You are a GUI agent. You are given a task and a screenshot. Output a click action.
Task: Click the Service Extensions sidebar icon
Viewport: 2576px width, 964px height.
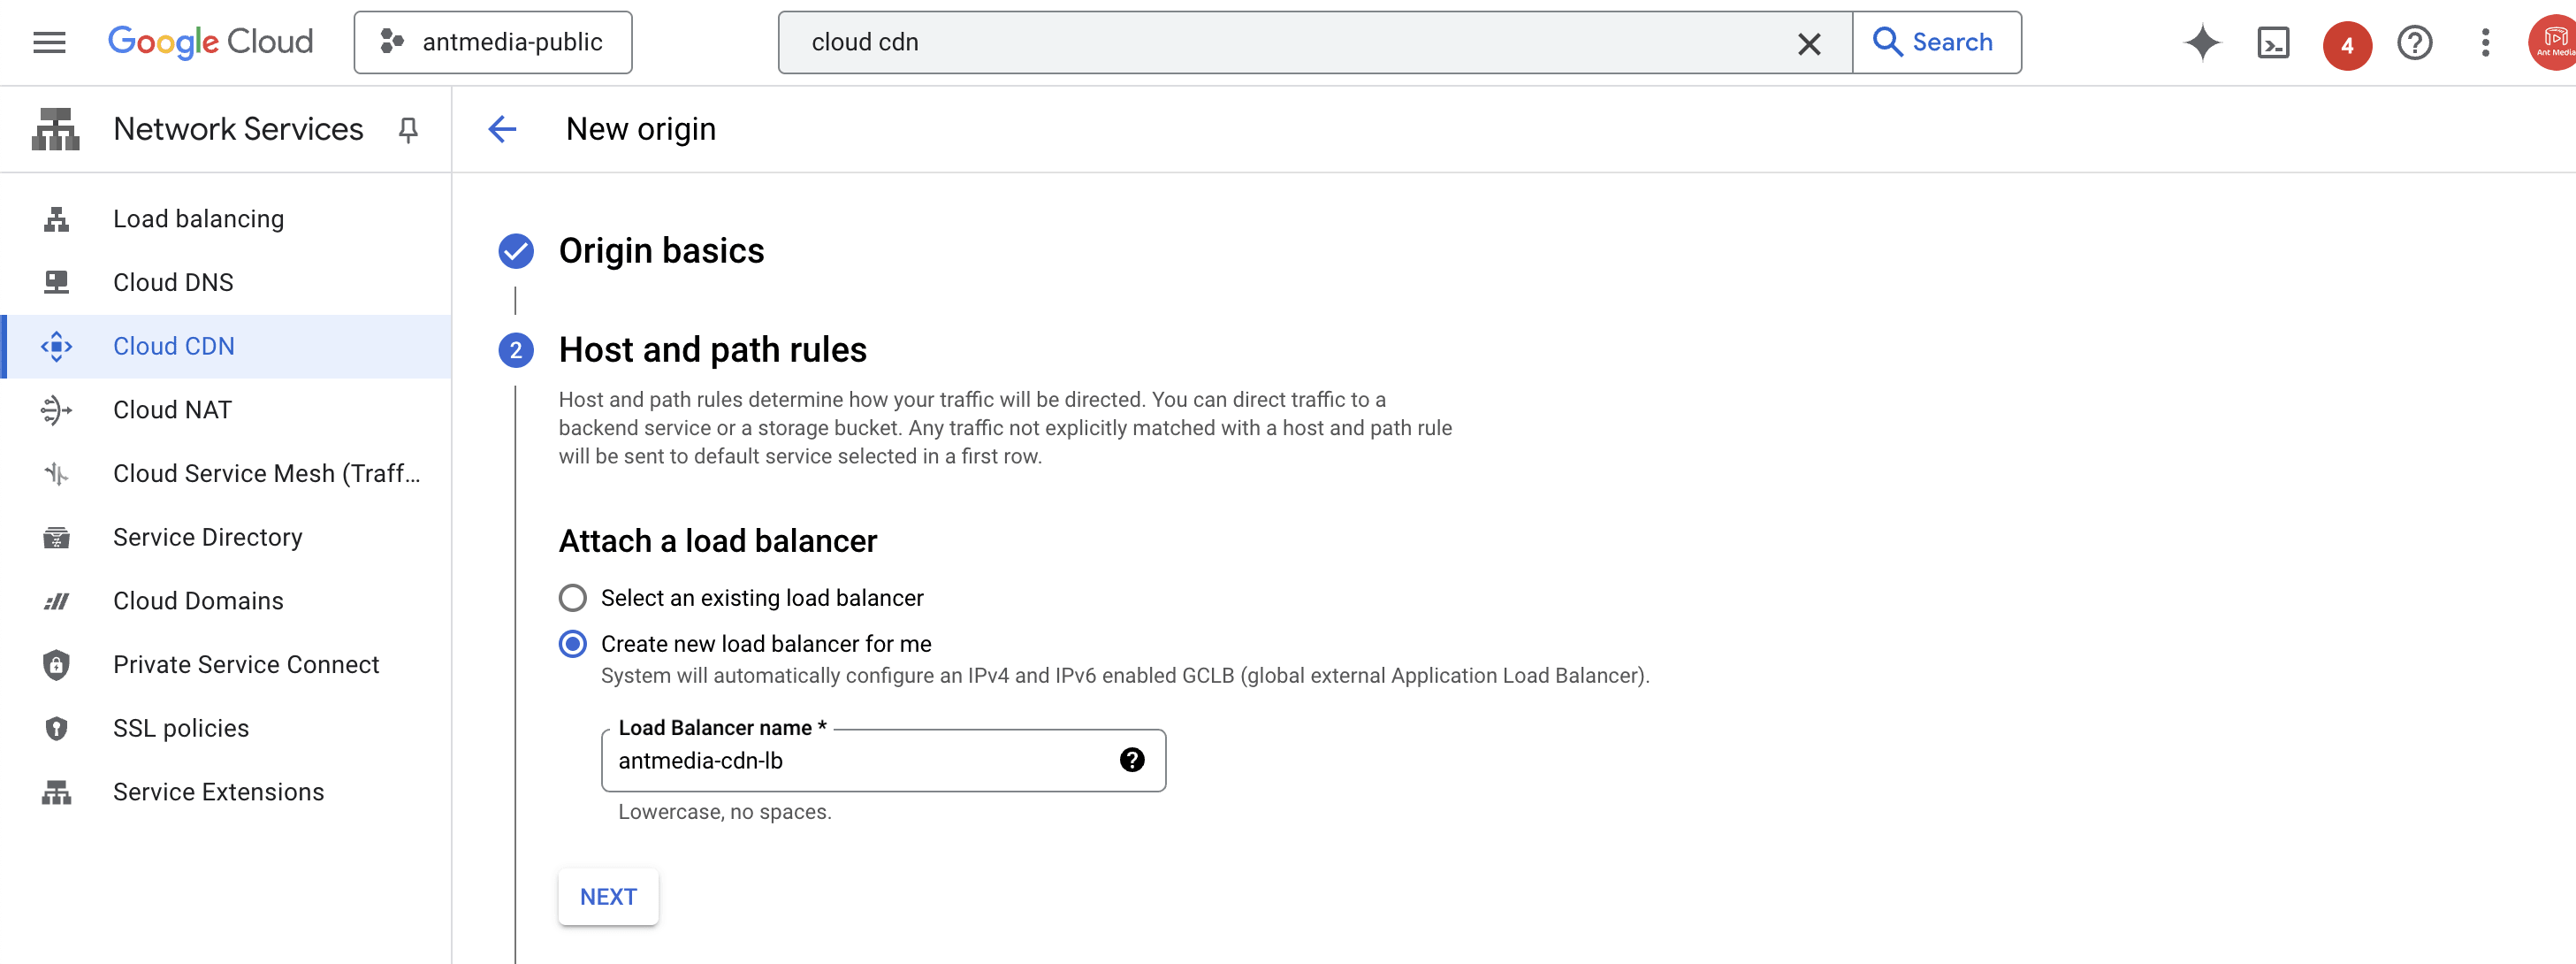[56, 793]
